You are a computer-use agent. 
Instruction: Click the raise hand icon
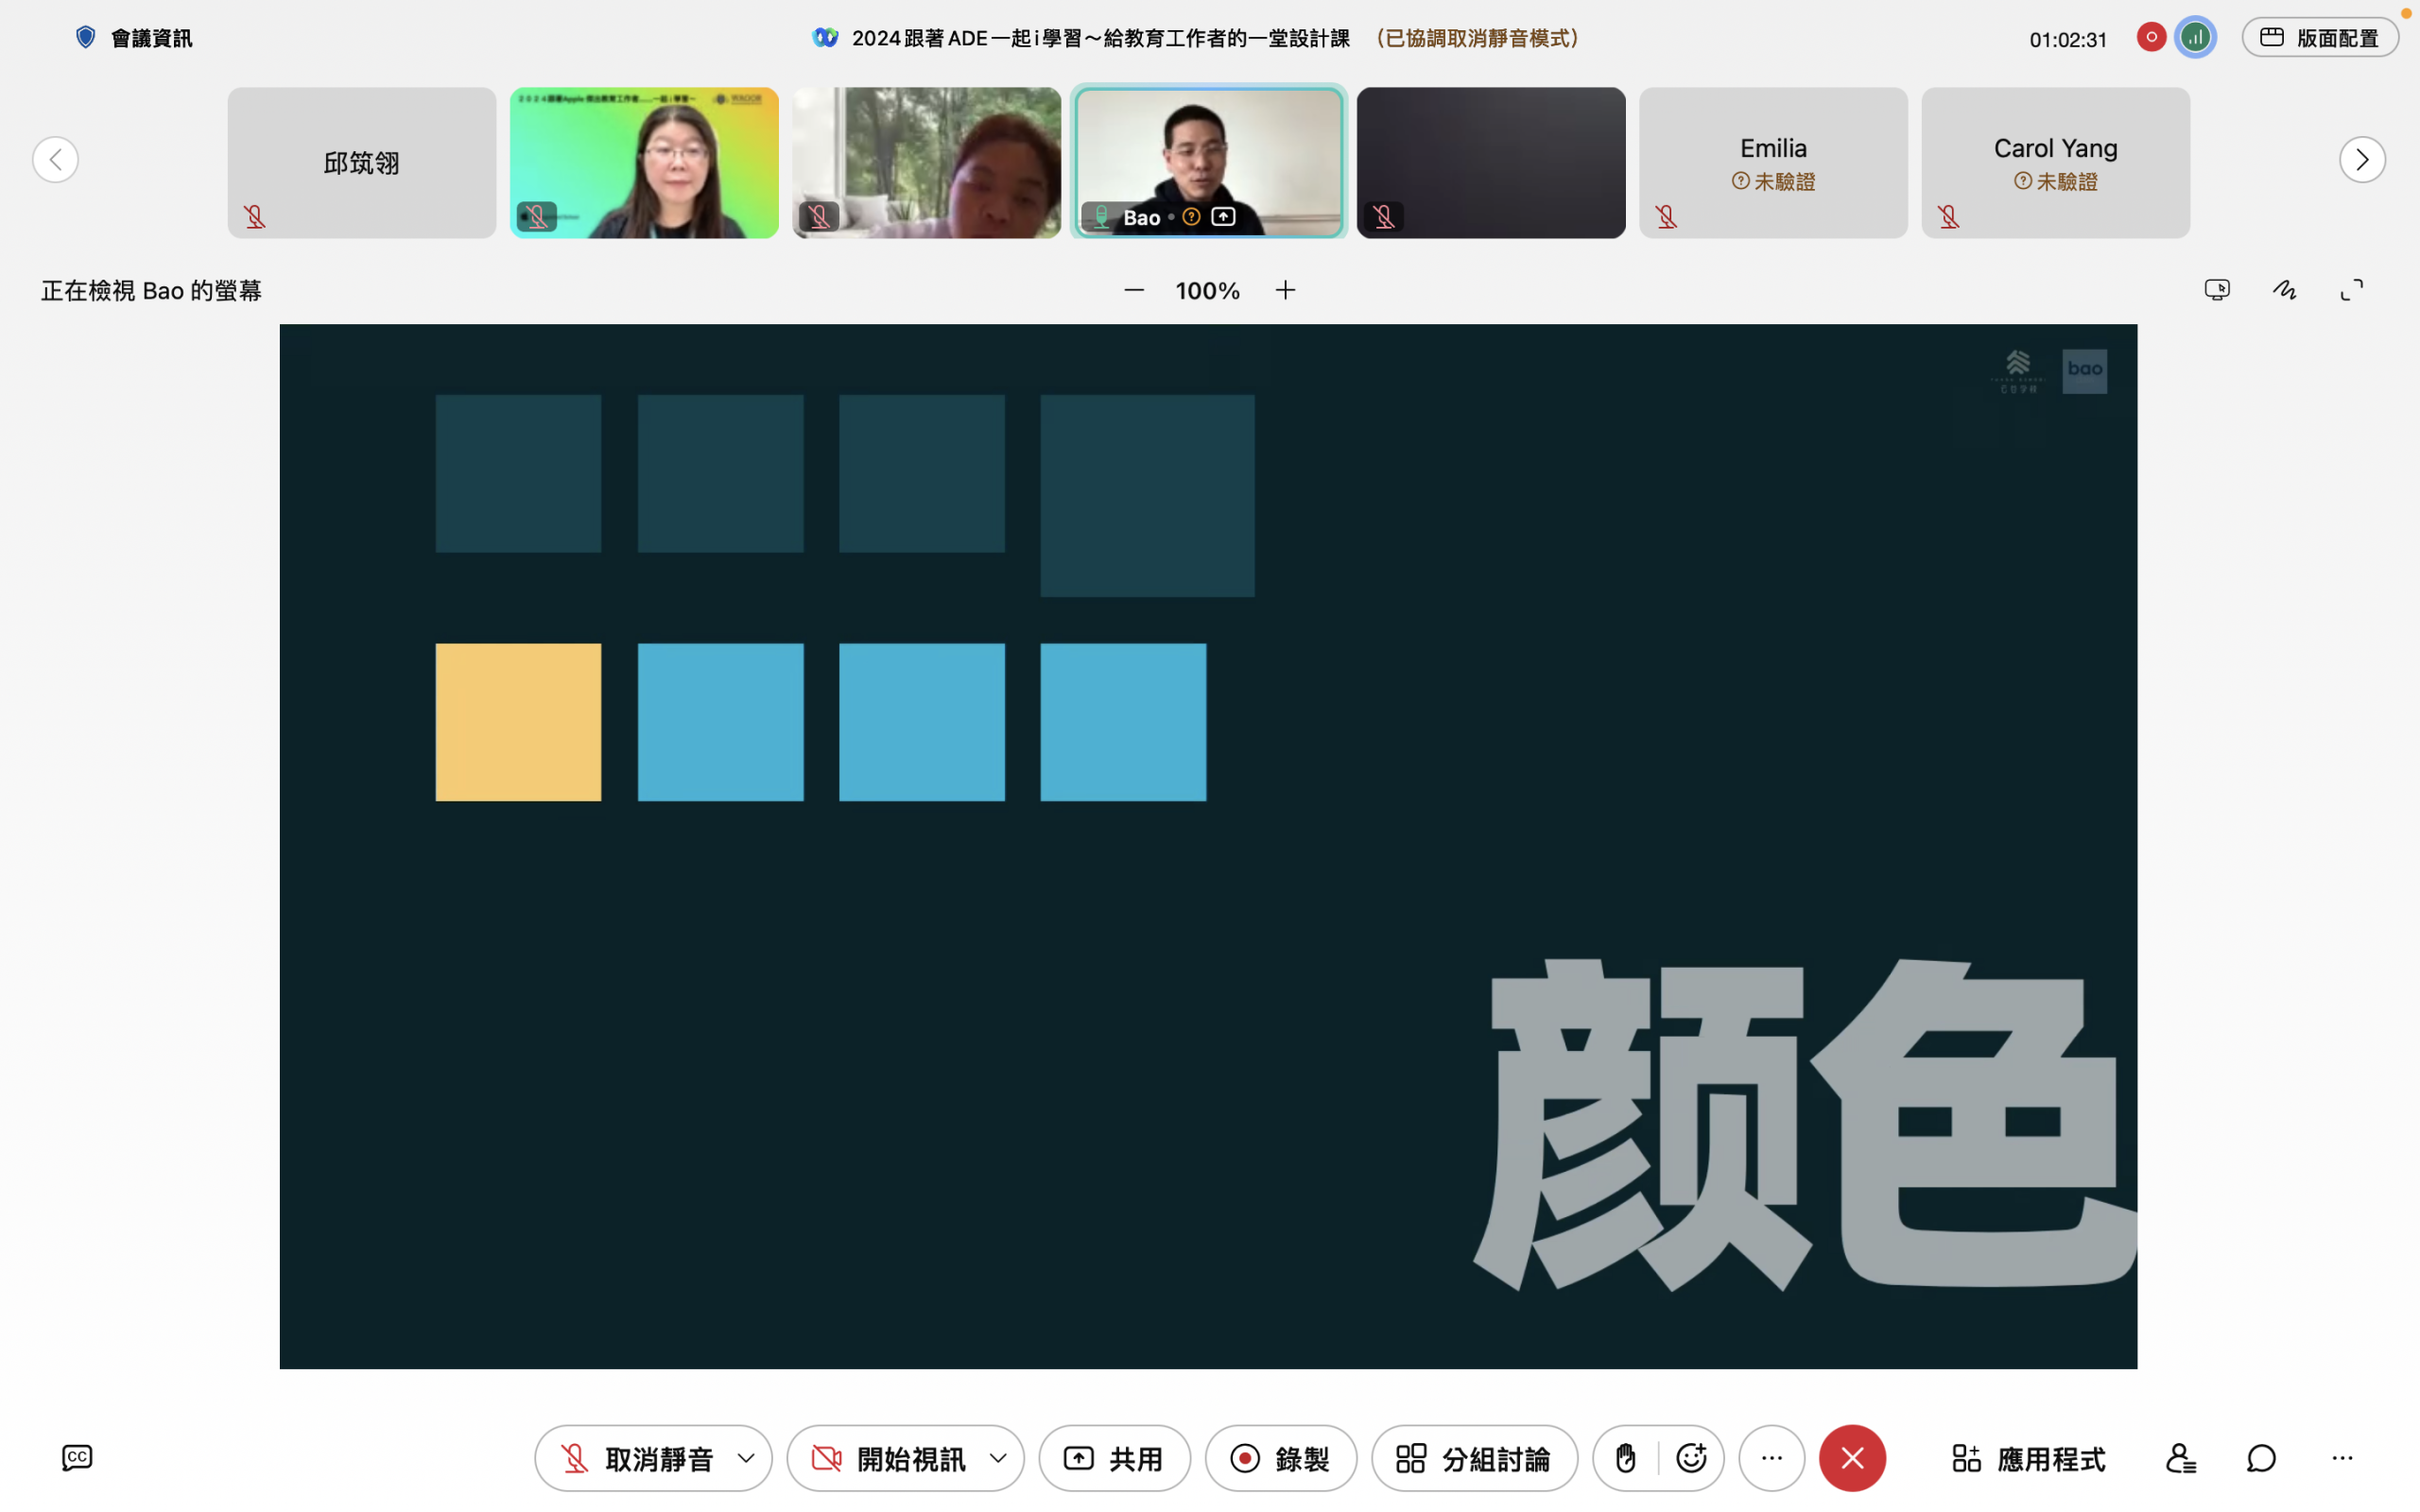(1625, 1458)
